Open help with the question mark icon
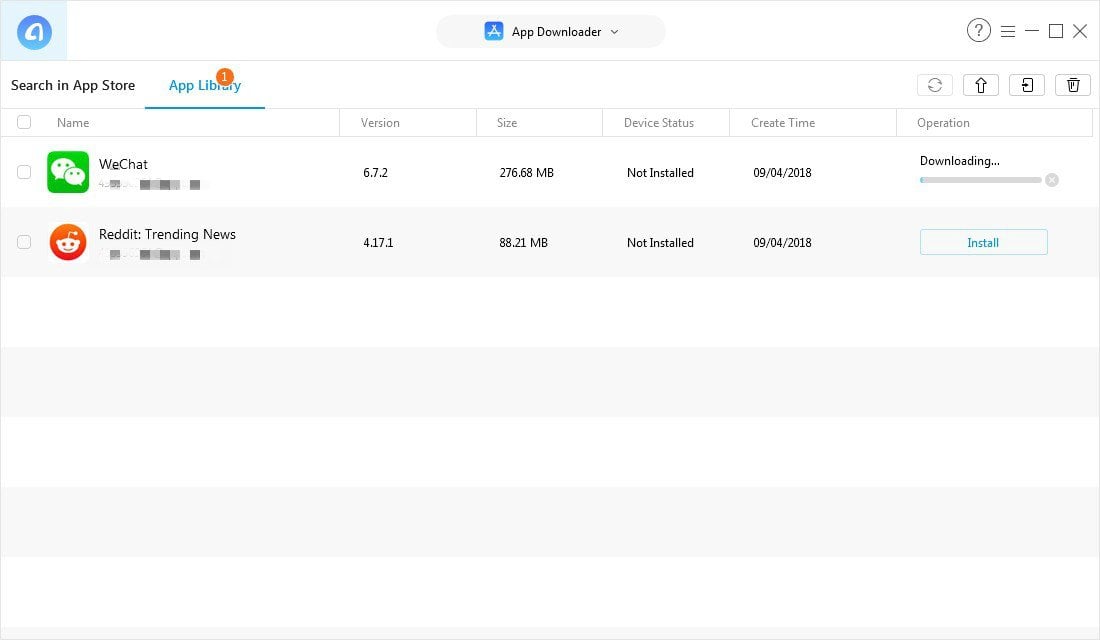1100x640 pixels. click(x=978, y=31)
